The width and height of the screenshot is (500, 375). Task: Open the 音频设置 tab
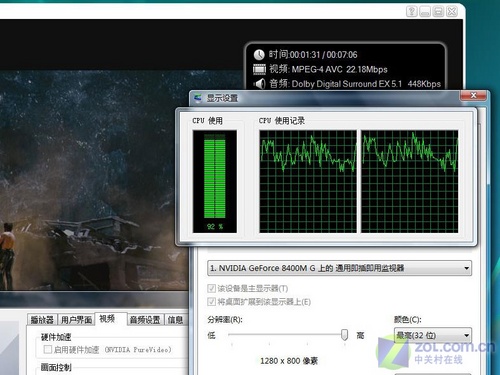[x=145, y=320]
